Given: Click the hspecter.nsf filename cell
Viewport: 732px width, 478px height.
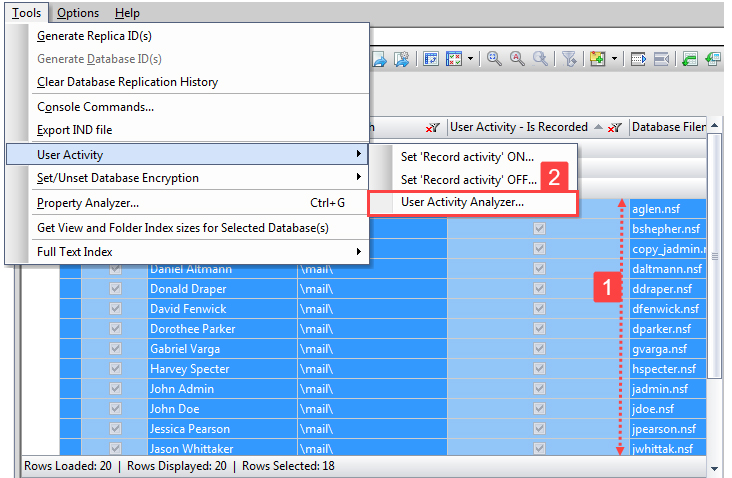Looking at the screenshot, I should (668, 369).
